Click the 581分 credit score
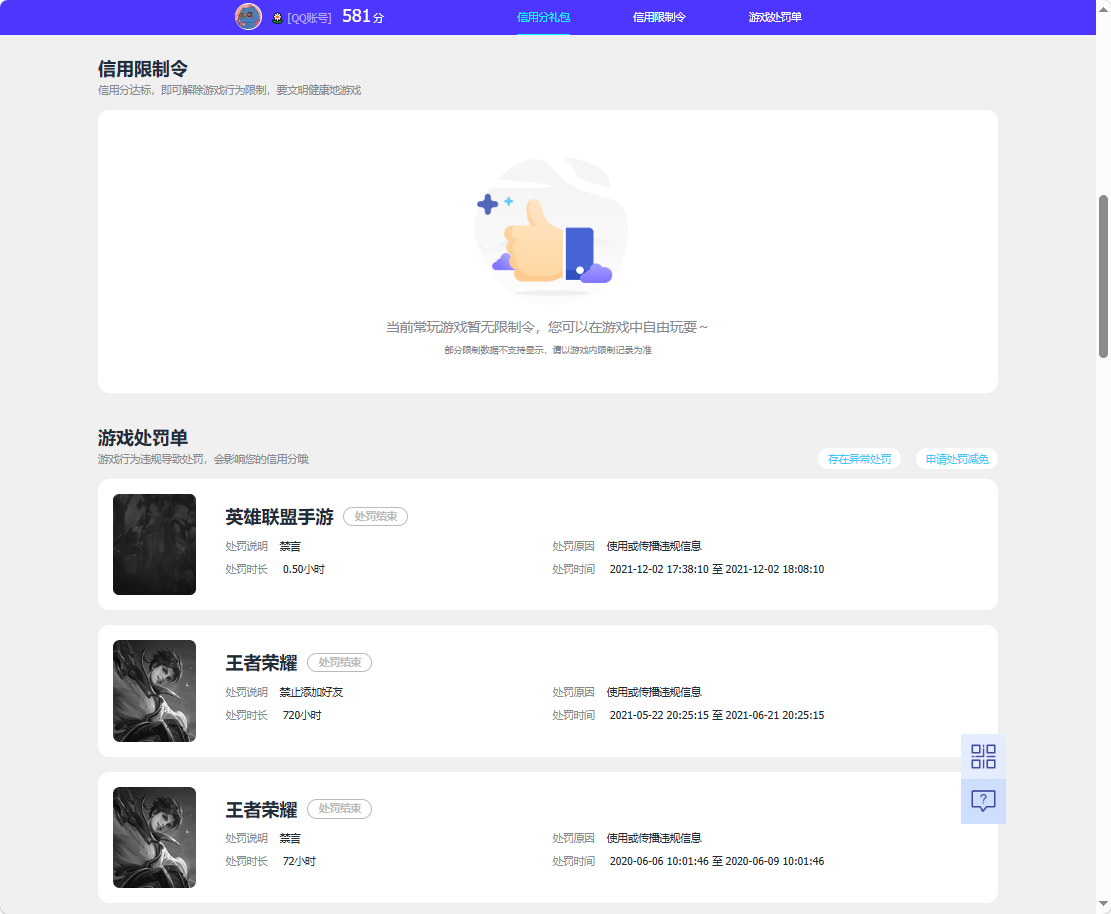The image size is (1111, 914). pyautogui.click(x=363, y=16)
